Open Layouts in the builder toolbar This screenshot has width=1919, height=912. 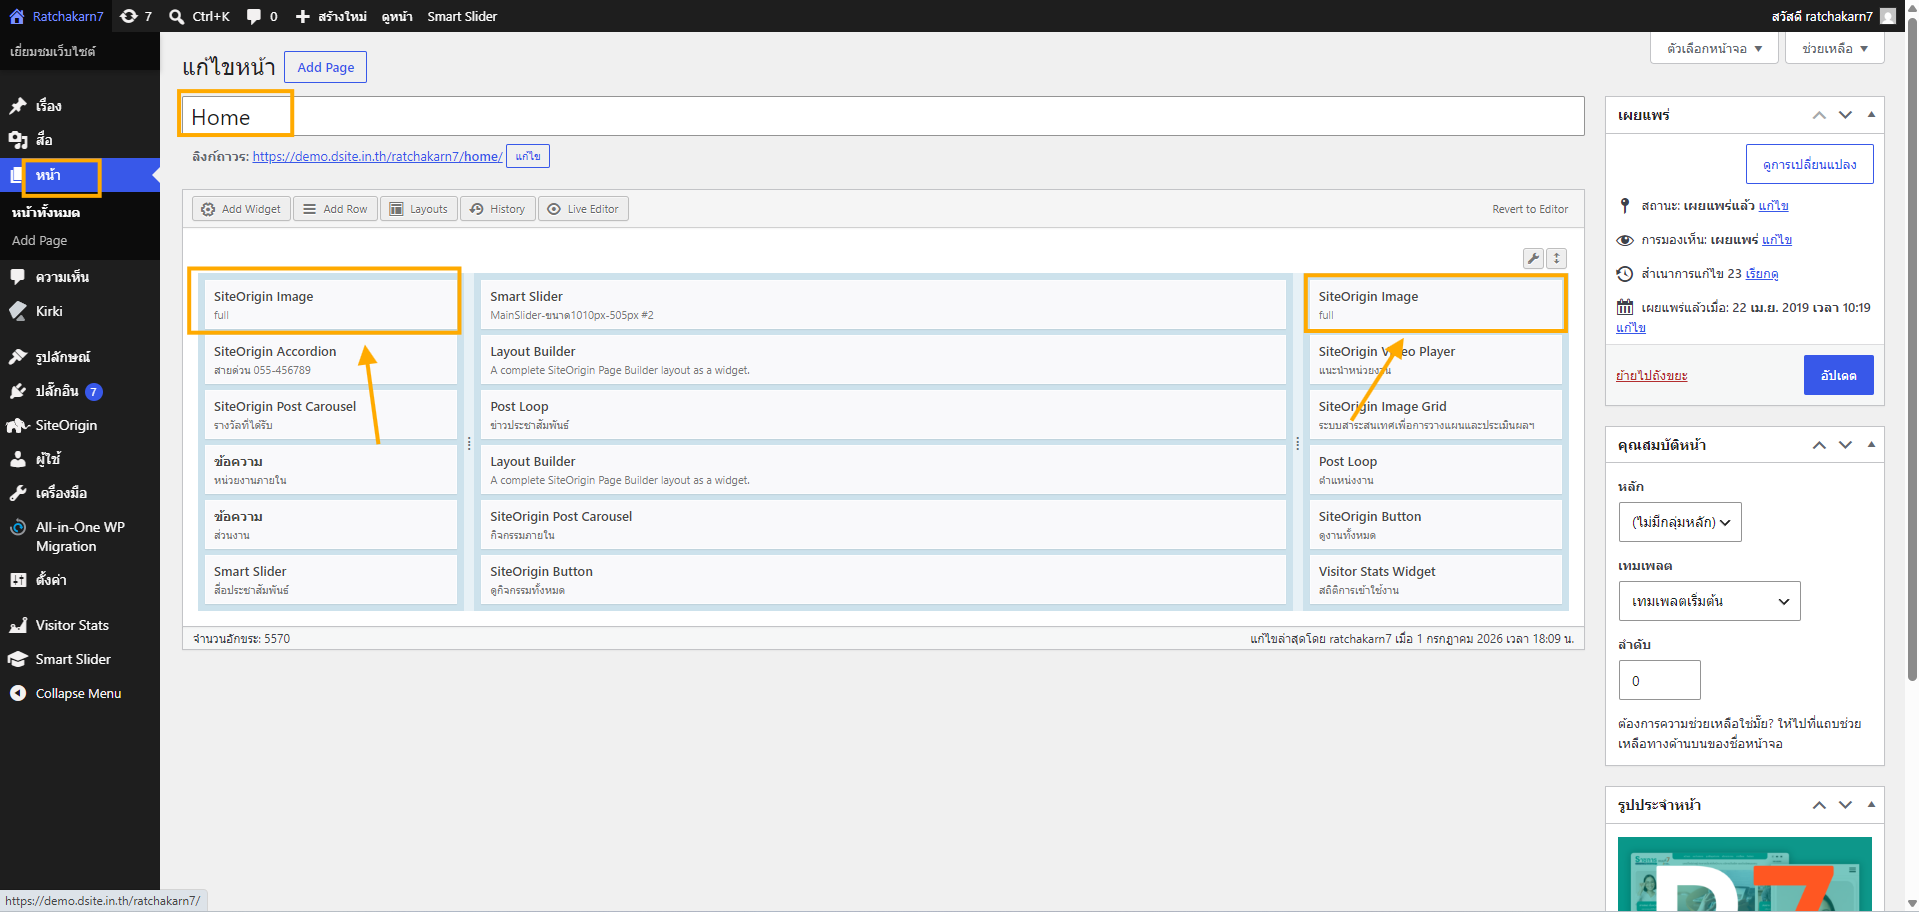click(x=418, y=209)
